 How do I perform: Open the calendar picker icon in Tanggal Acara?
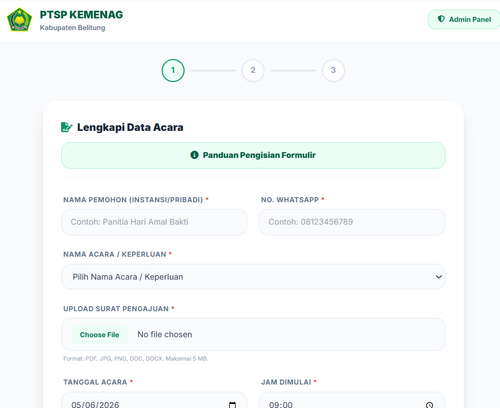pyautogui.click(x=232, y=405)
